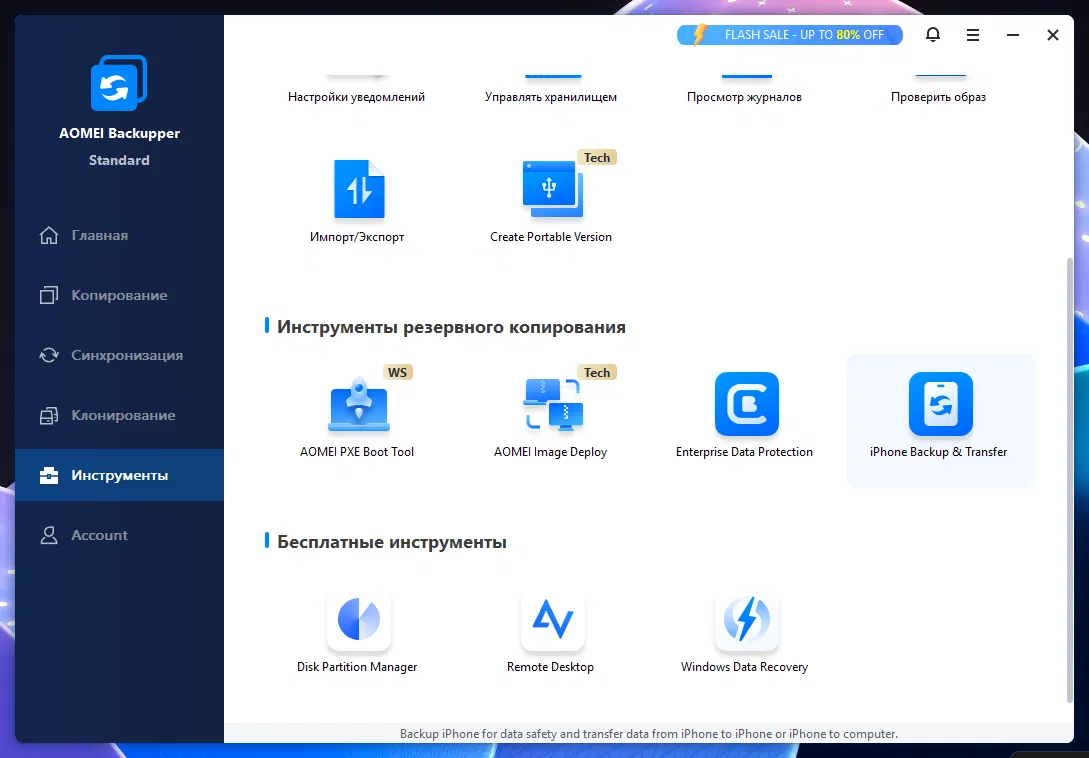Click the Бесплатные инструменты heading
1089x758 pixels.
coord(392,542)
